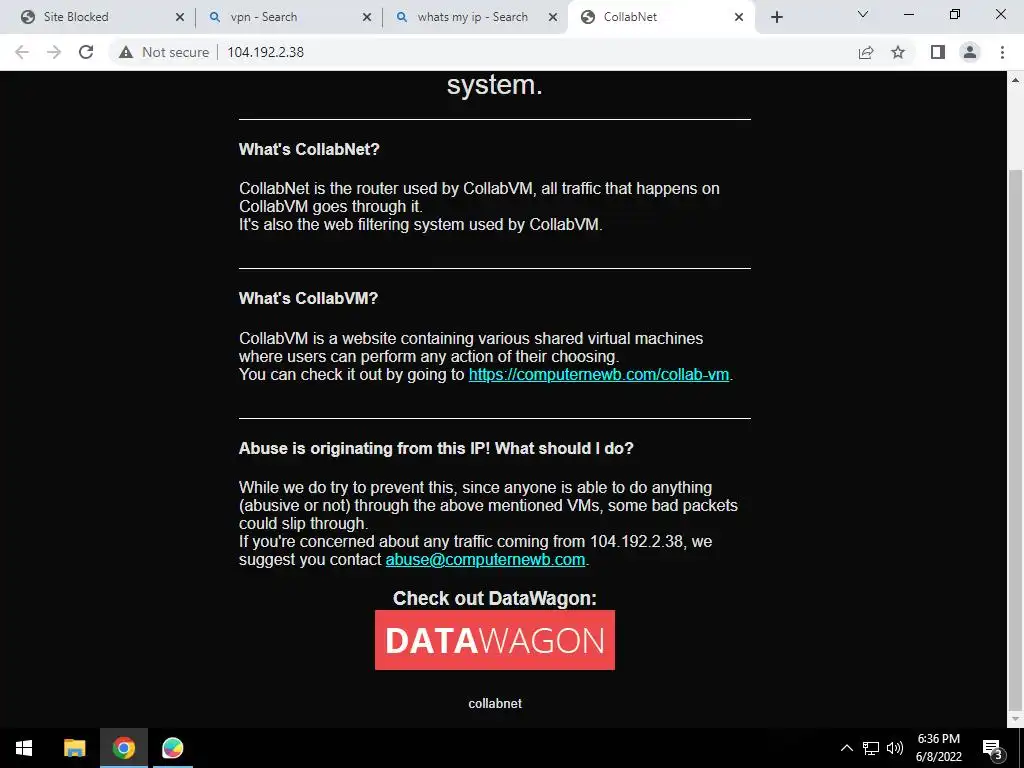Open the tab search dropdown
The height and width of the screenshot is (768, 1024).
[863, 14]
